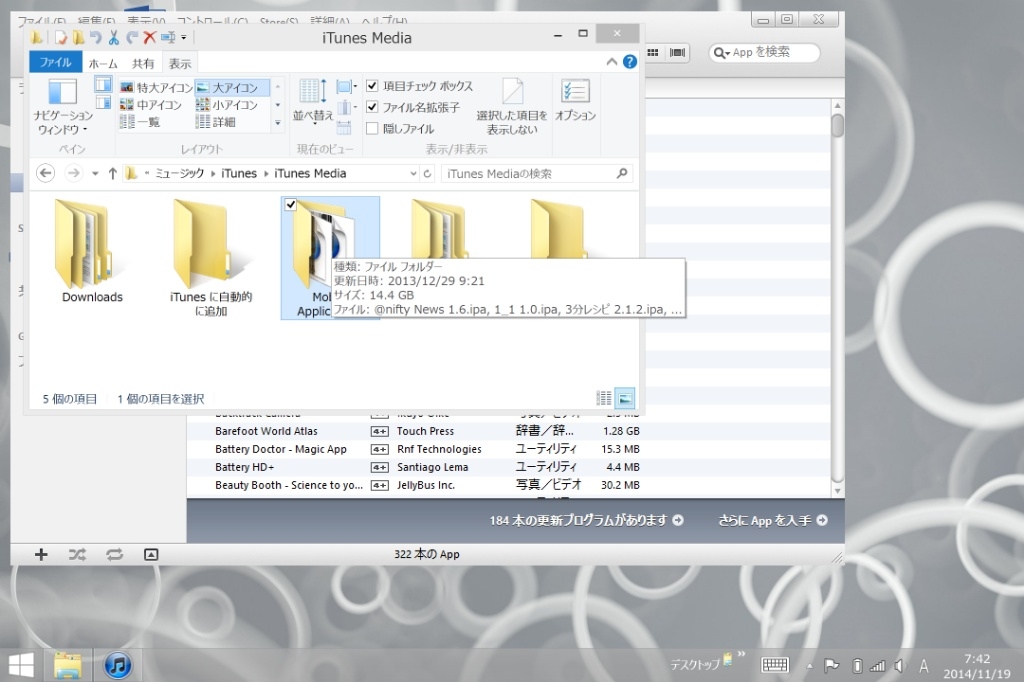This screenshot has width=1024, height=682.
Task: Switch iTunes to grid view icon
Action: pyautogui.click(x=652, y=52)
